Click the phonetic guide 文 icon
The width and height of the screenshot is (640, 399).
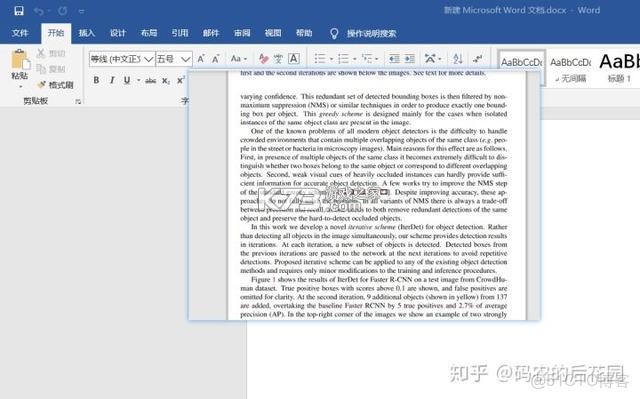click(278, 59)
